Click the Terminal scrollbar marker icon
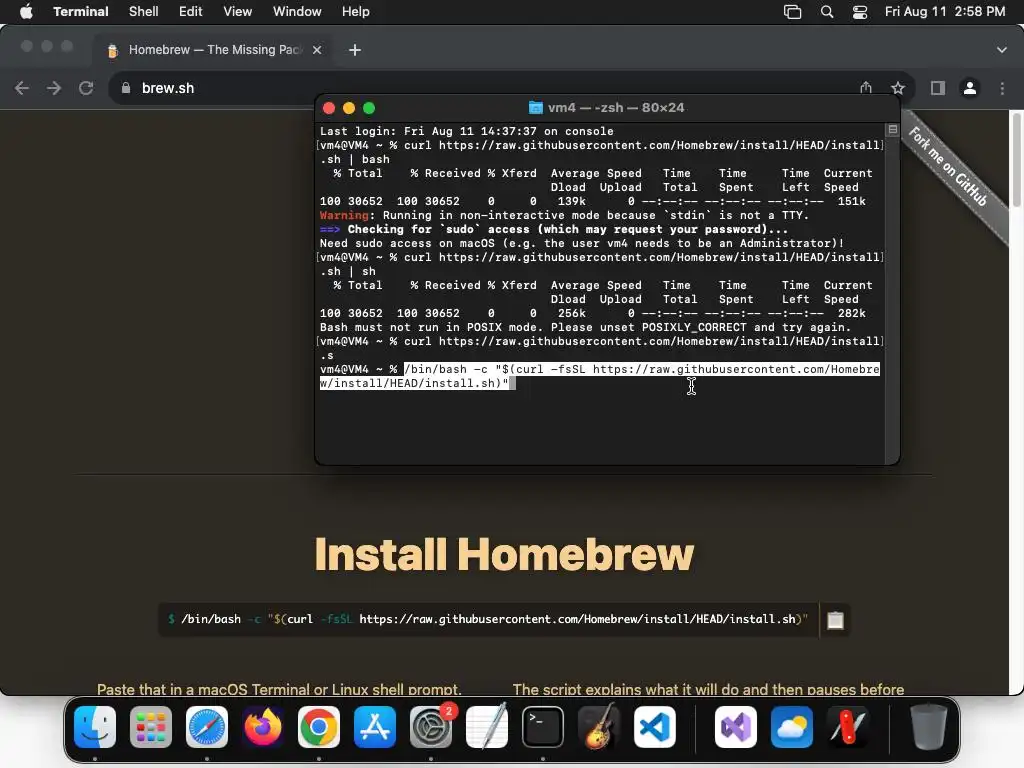The height and width of the screenshot is (768, 1024). click(x=893, y=130)
